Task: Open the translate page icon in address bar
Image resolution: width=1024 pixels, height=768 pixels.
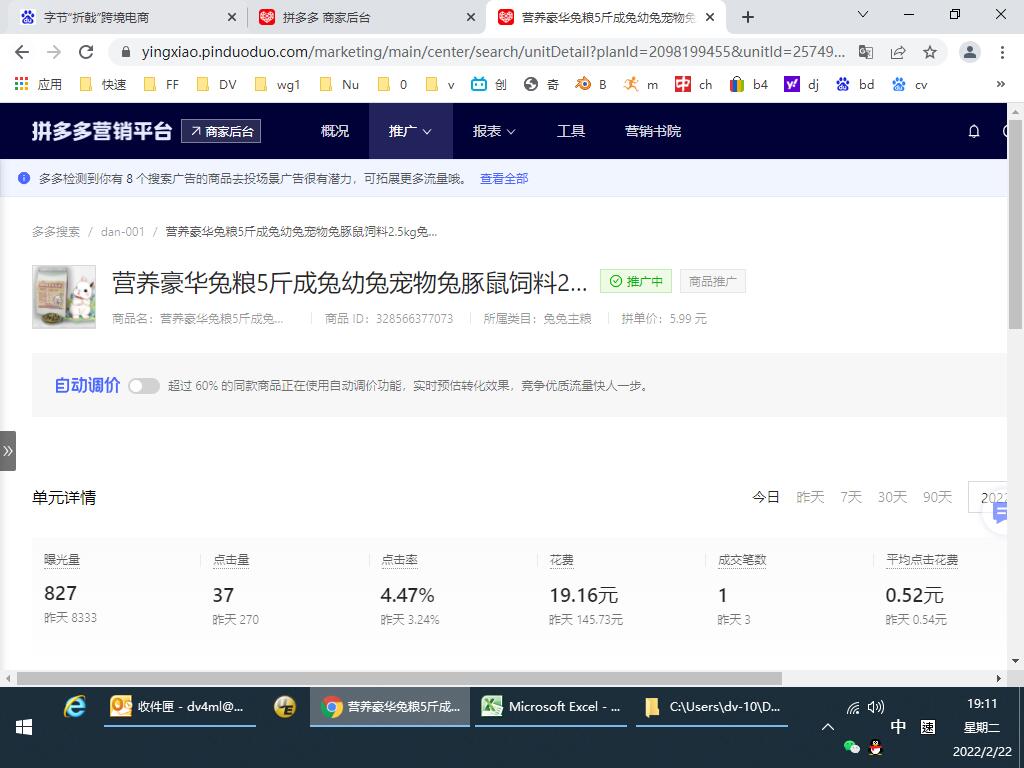Action: point(866,52)
